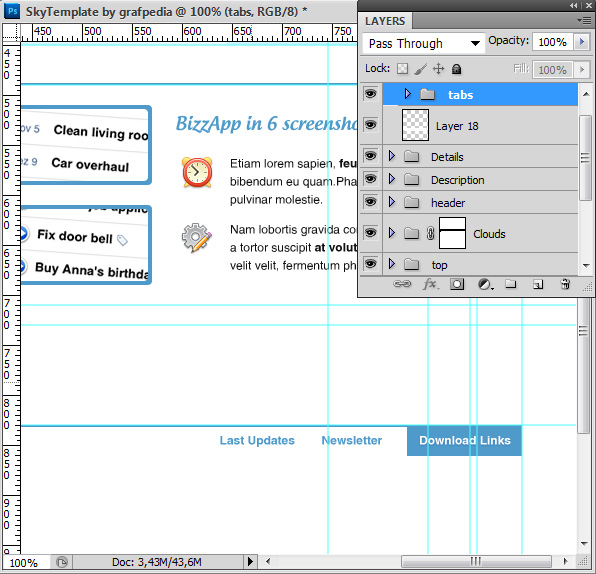Select the Description layer group row
596x574 pixels.
(x=480, y=179)
